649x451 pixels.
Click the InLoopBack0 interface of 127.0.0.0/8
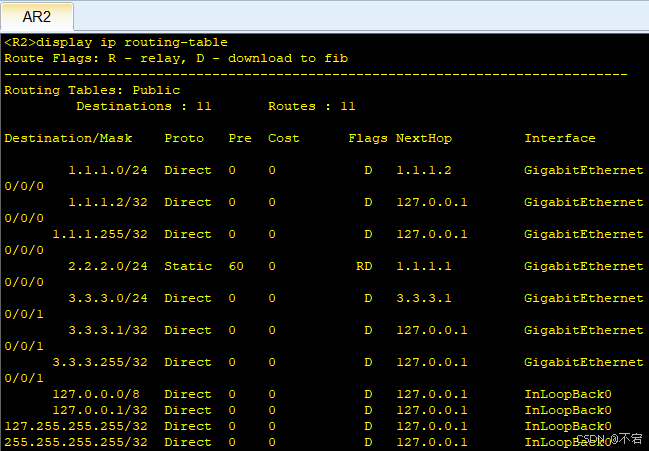568,394
